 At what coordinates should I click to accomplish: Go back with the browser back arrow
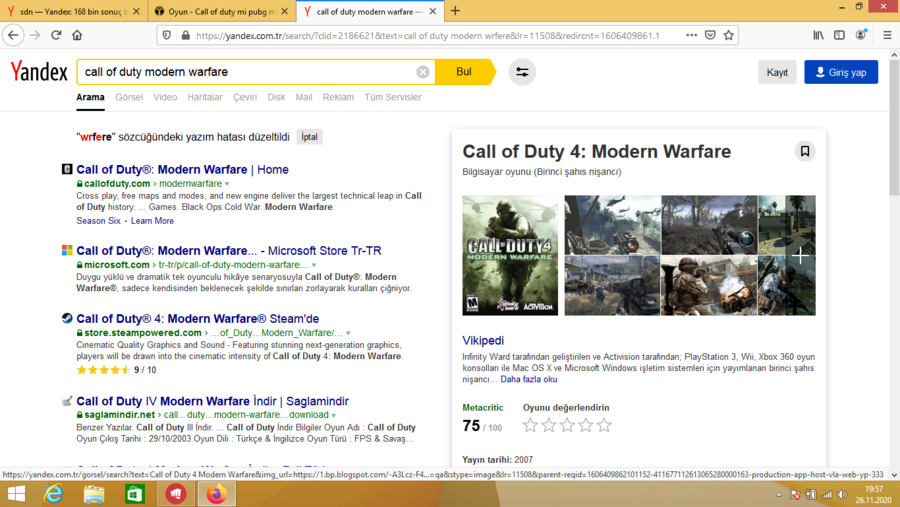click(13, 35)
